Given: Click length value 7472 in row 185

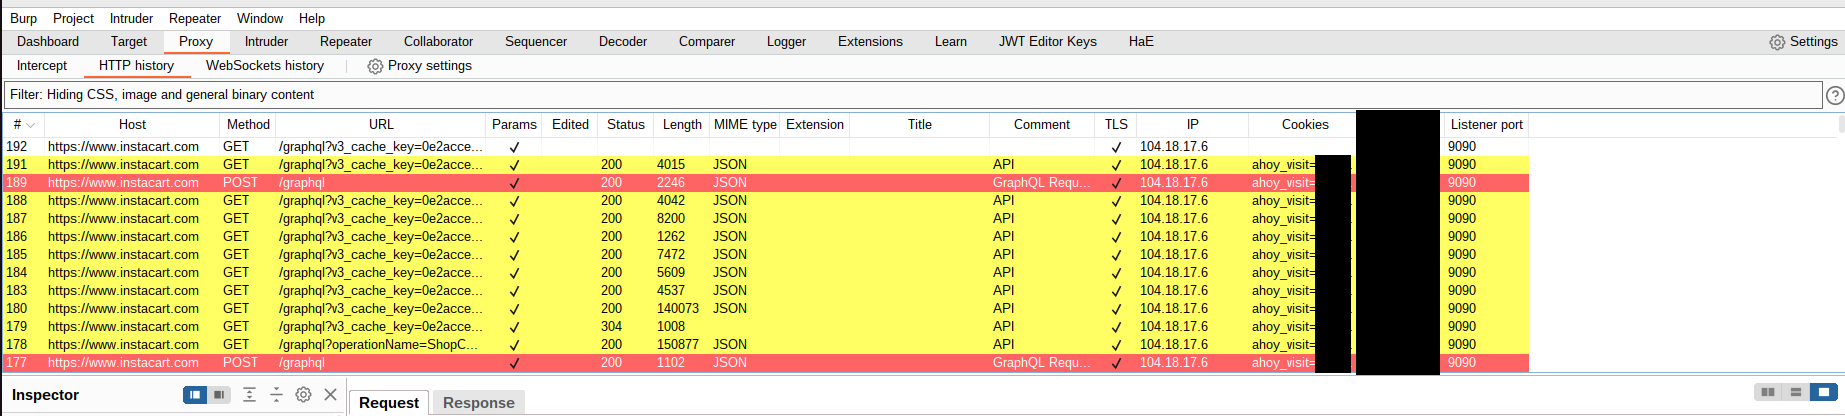Looking at the screenshot, I should coord(671,254).
